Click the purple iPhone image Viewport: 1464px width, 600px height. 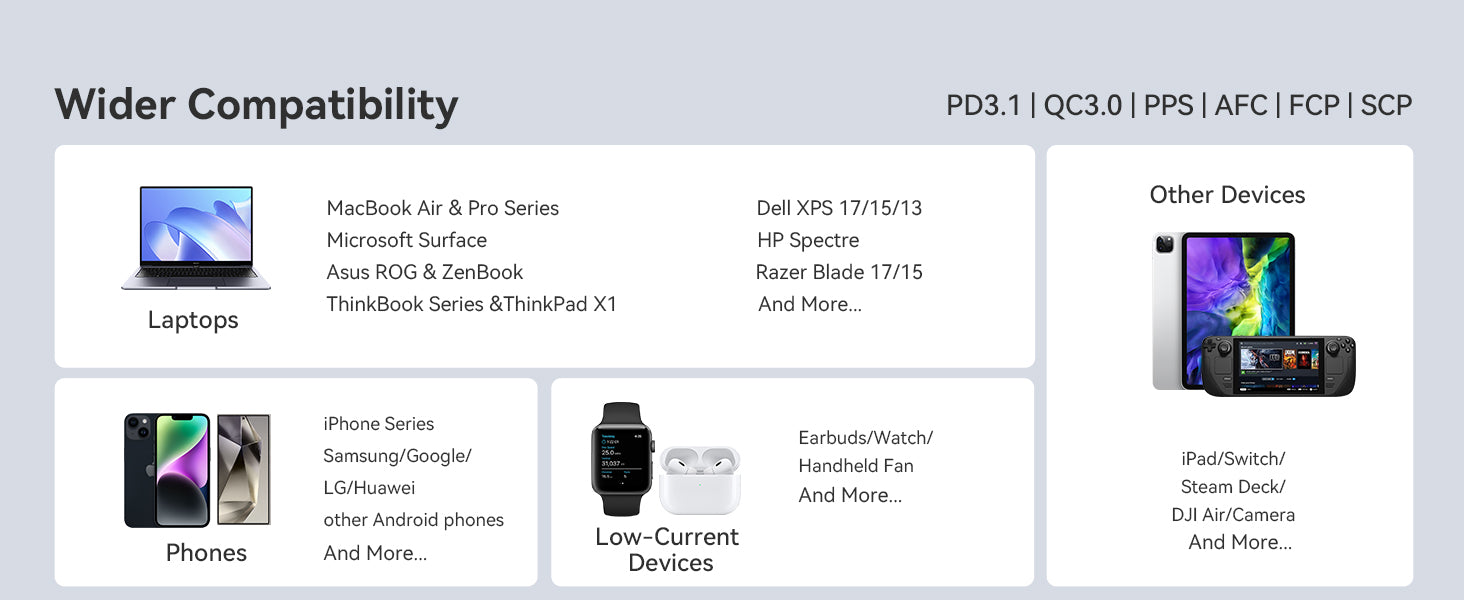pos(167,470)
